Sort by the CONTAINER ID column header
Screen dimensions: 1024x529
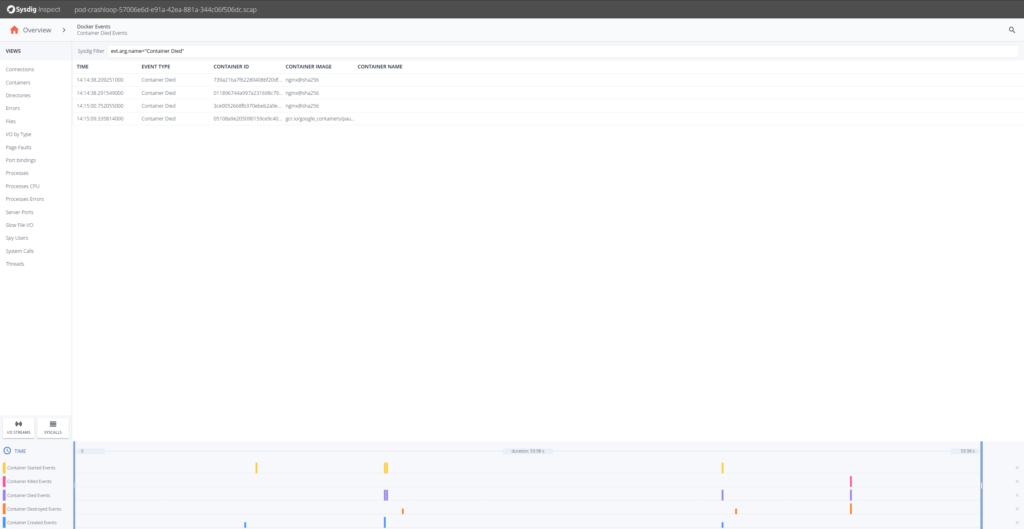(231, 67)
